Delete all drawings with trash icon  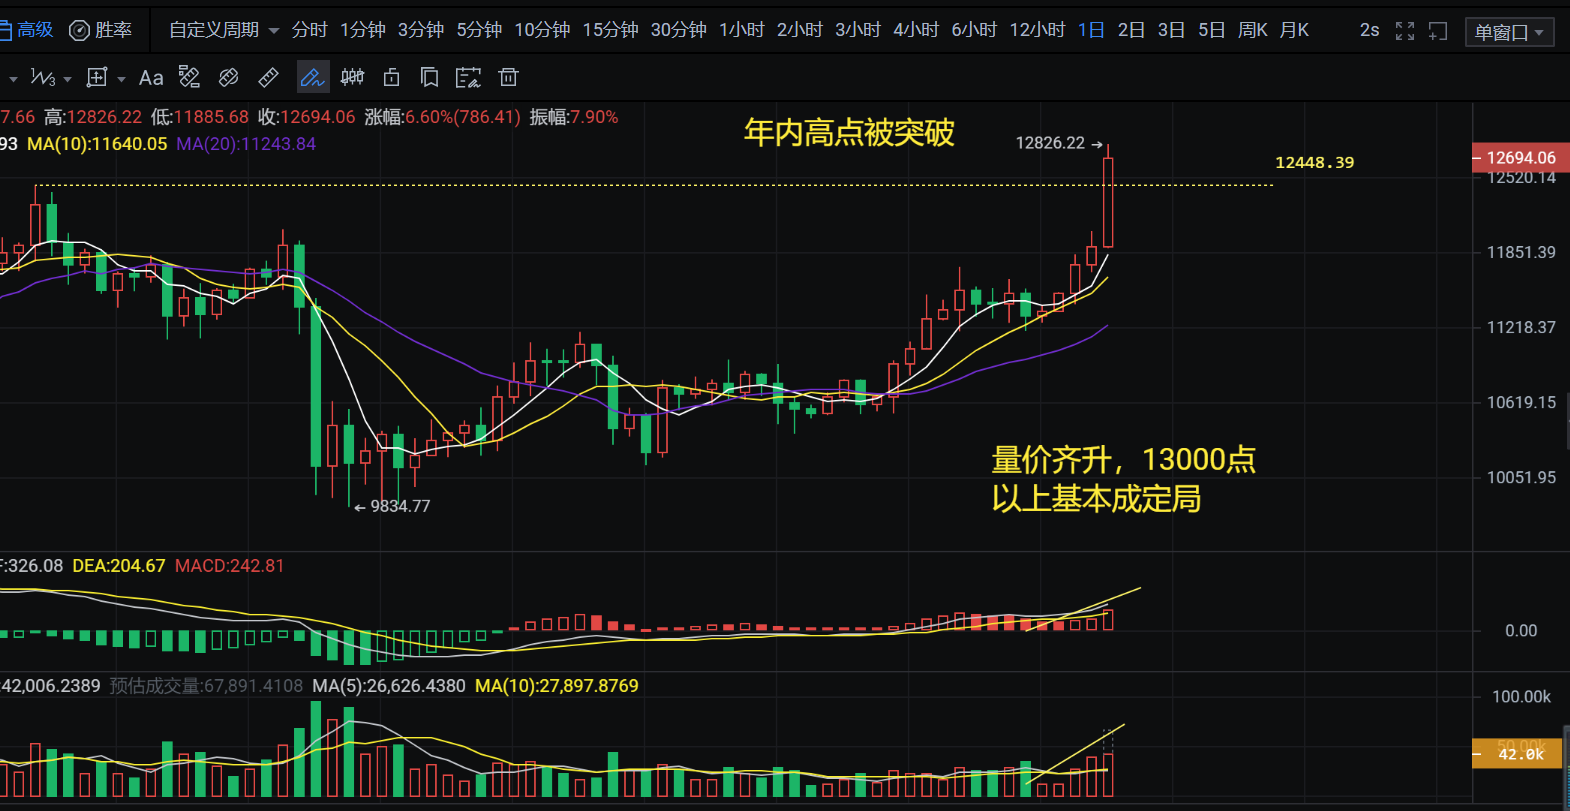508,77
